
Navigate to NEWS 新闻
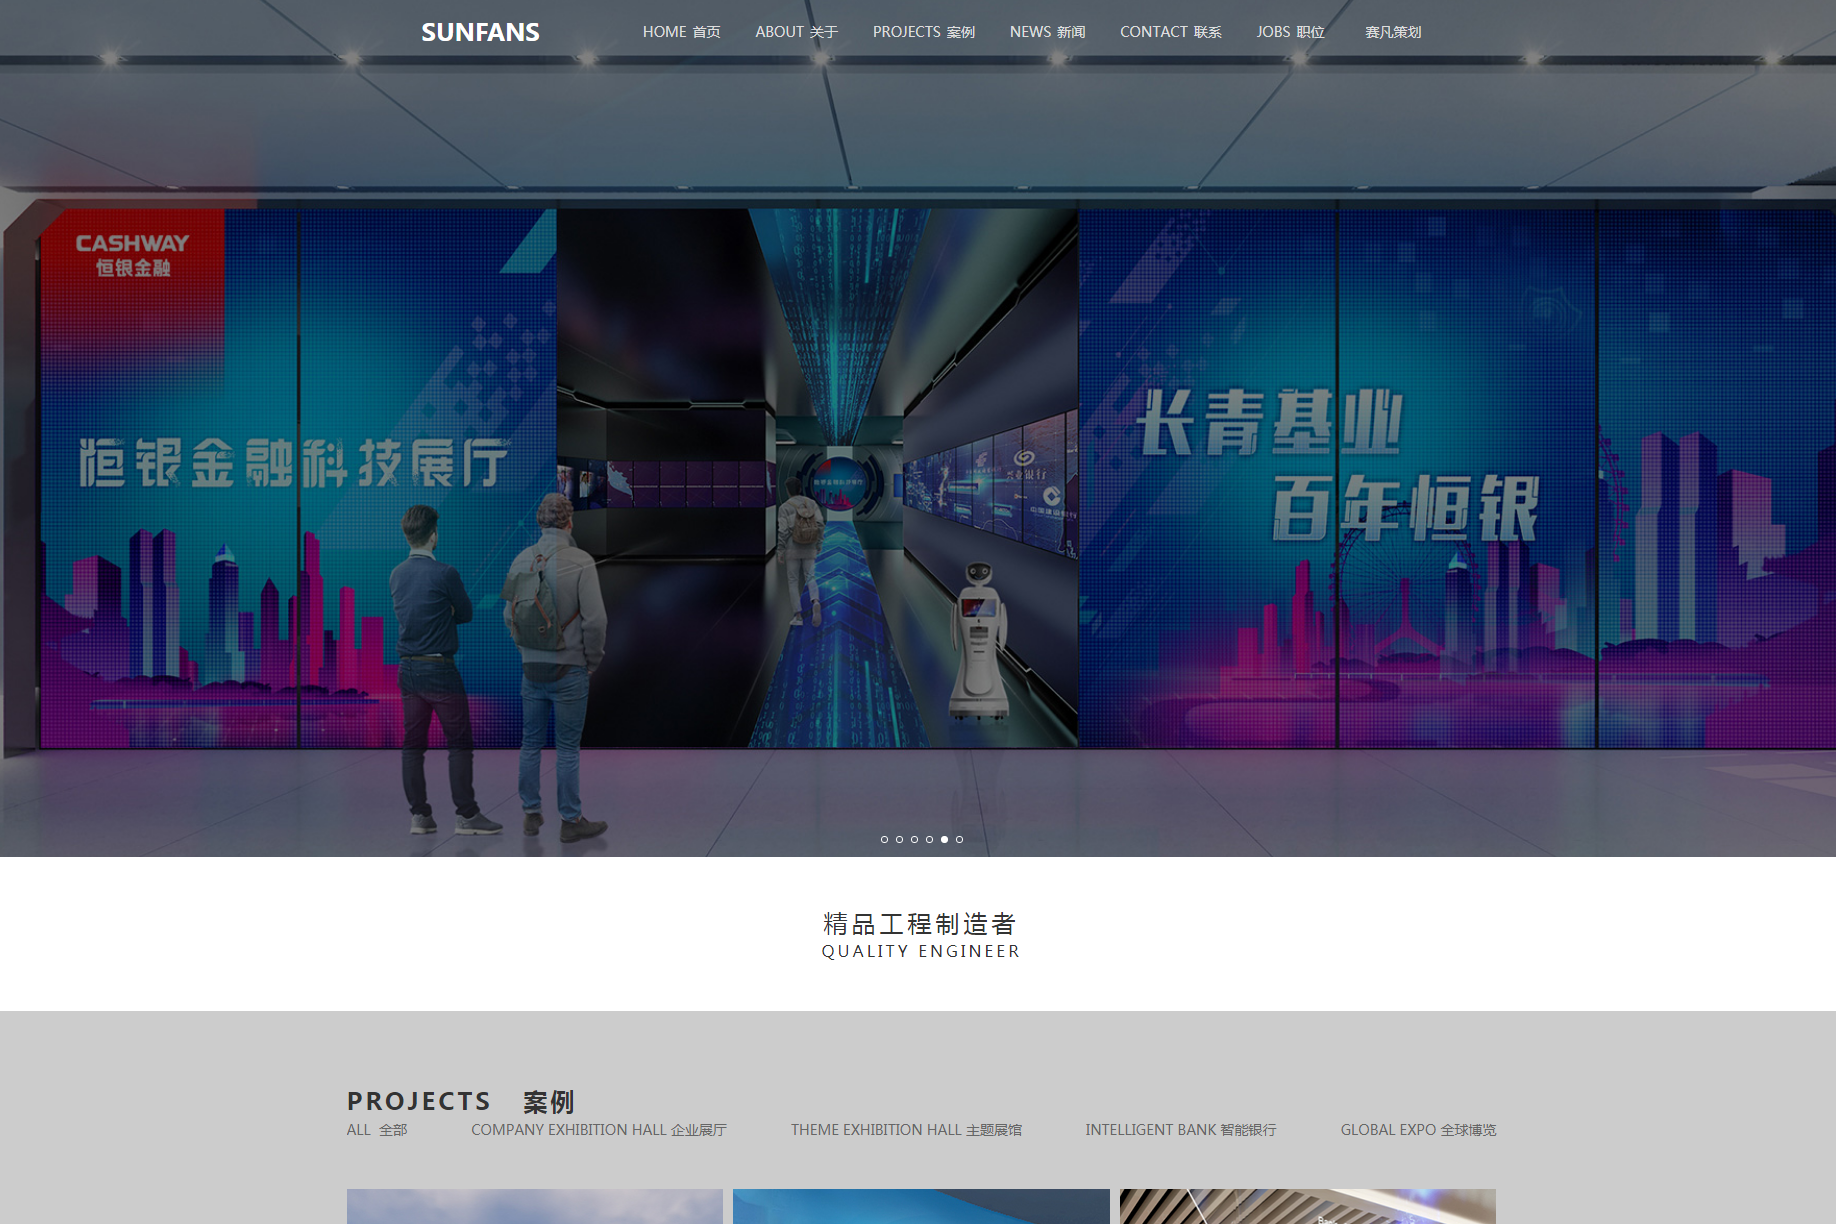coord(1047,32)
